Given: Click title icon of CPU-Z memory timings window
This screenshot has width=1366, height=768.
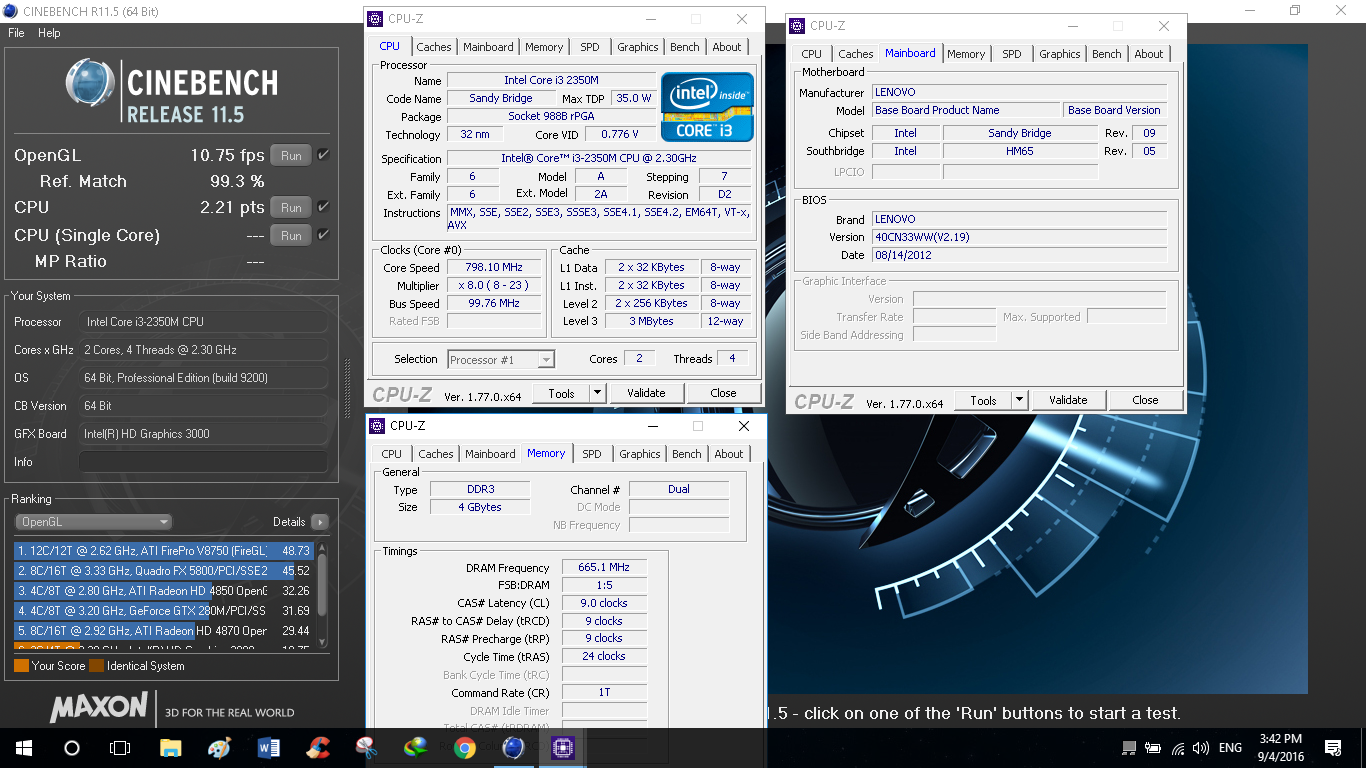Looking at the screenshot, I should click(375, 426).
